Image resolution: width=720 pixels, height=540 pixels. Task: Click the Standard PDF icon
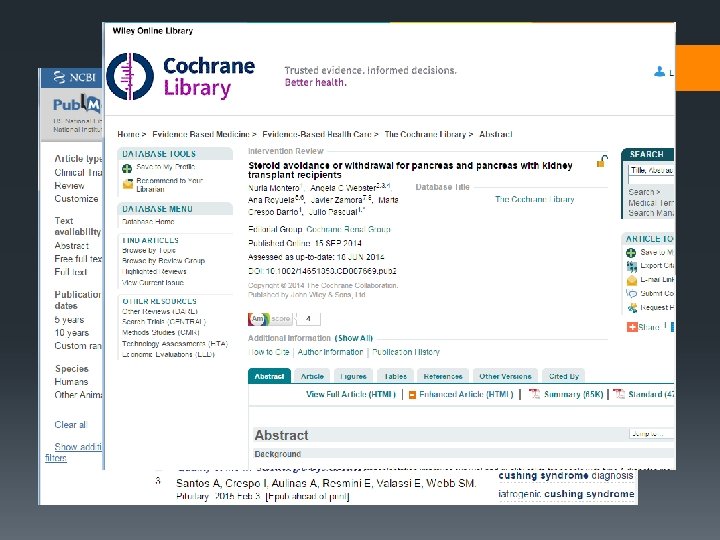click(x=619, y=394)
